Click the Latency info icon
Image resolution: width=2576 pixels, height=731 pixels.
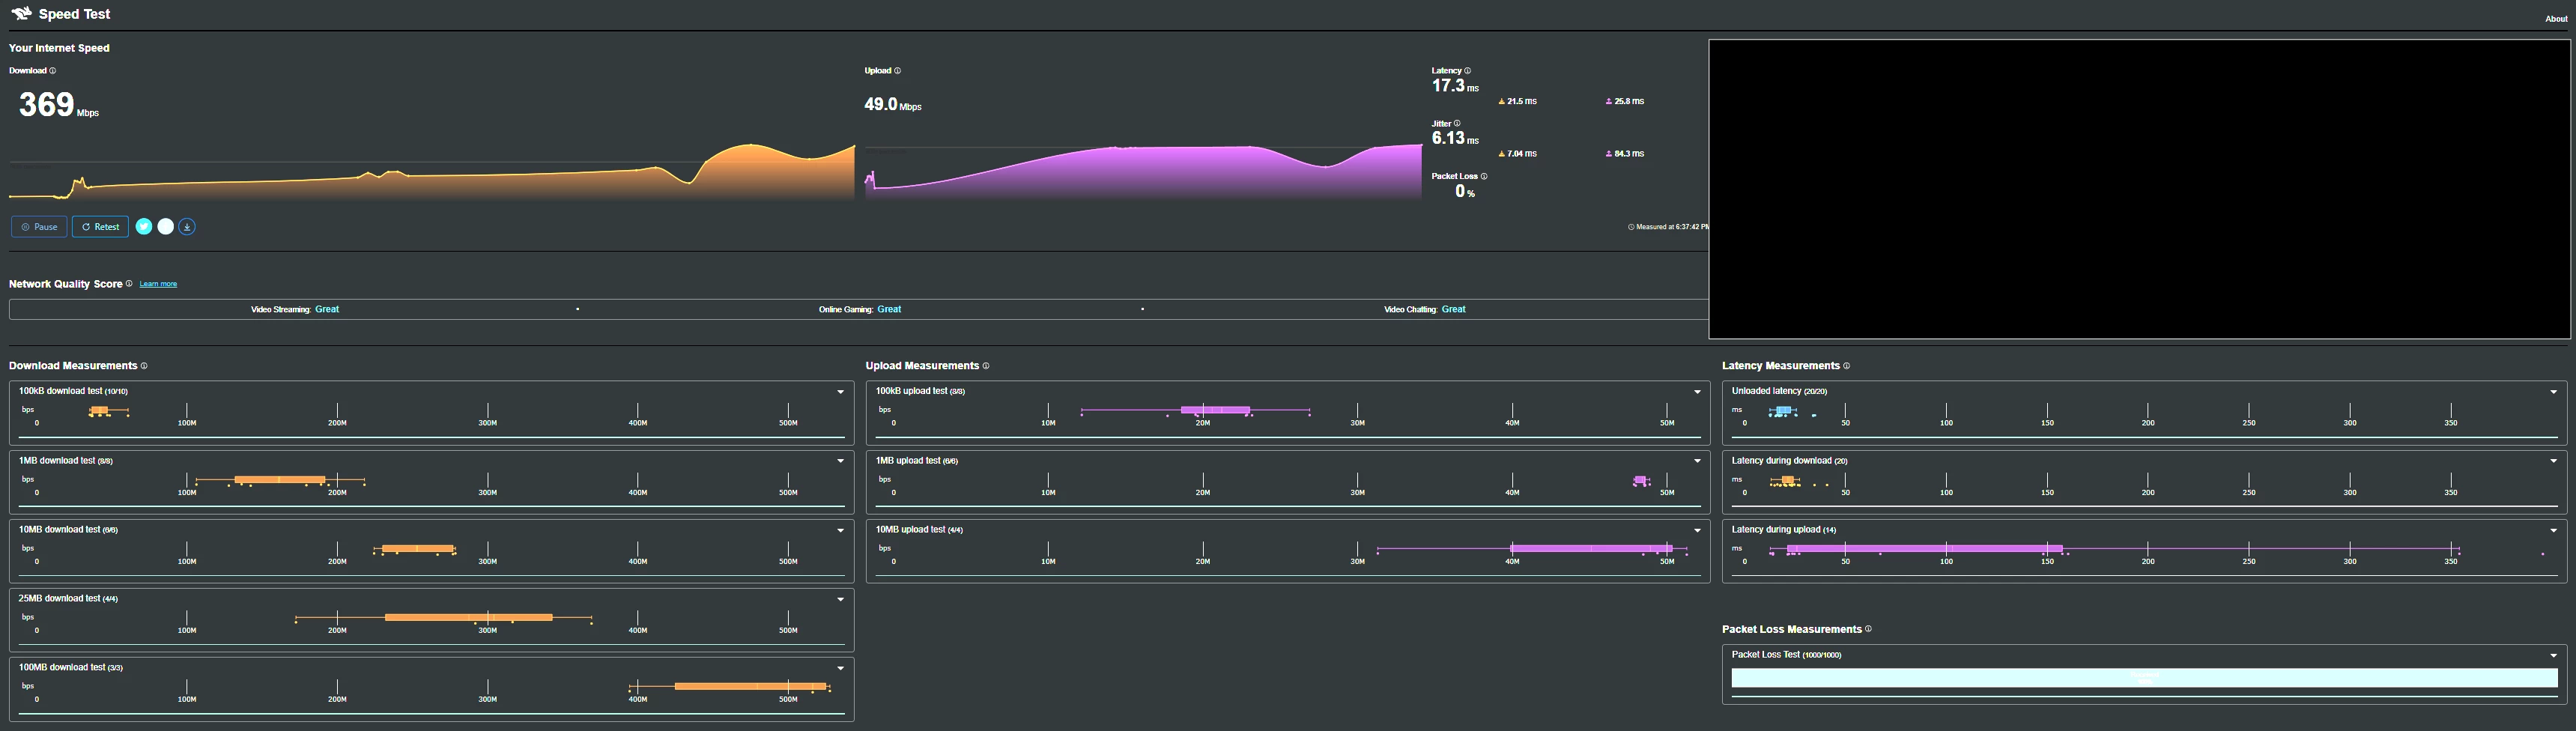point(1467,71)
